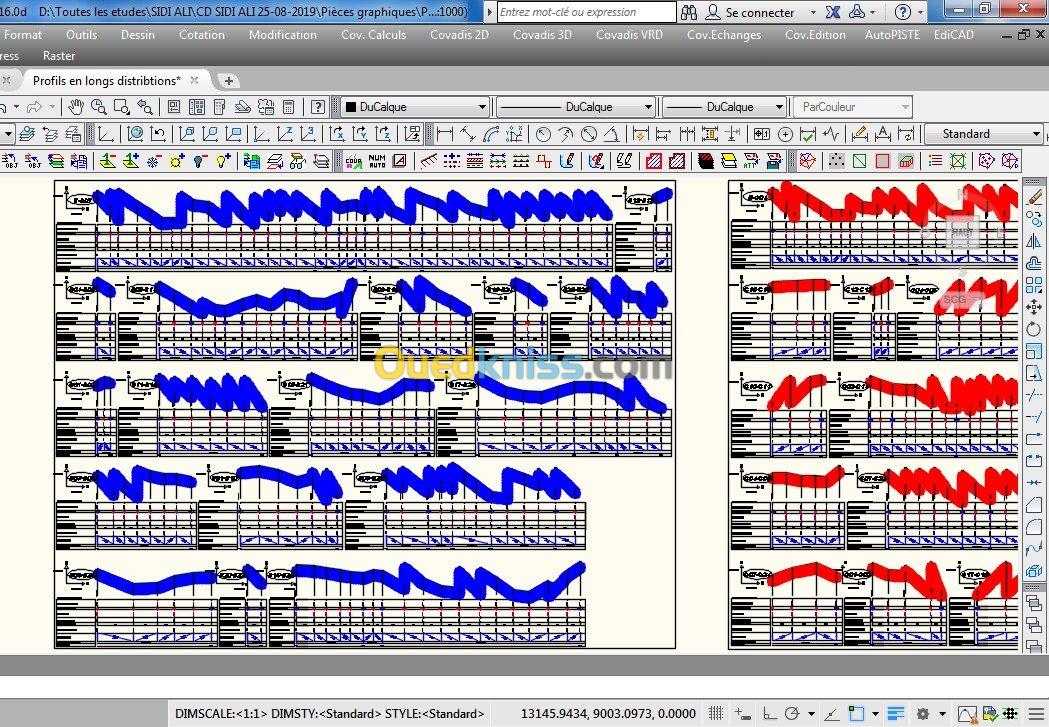Toggle lineweight display in status bar
The width and height of the screenshot is (1049, 727).
pyautogui.click(x=896, y=714)
